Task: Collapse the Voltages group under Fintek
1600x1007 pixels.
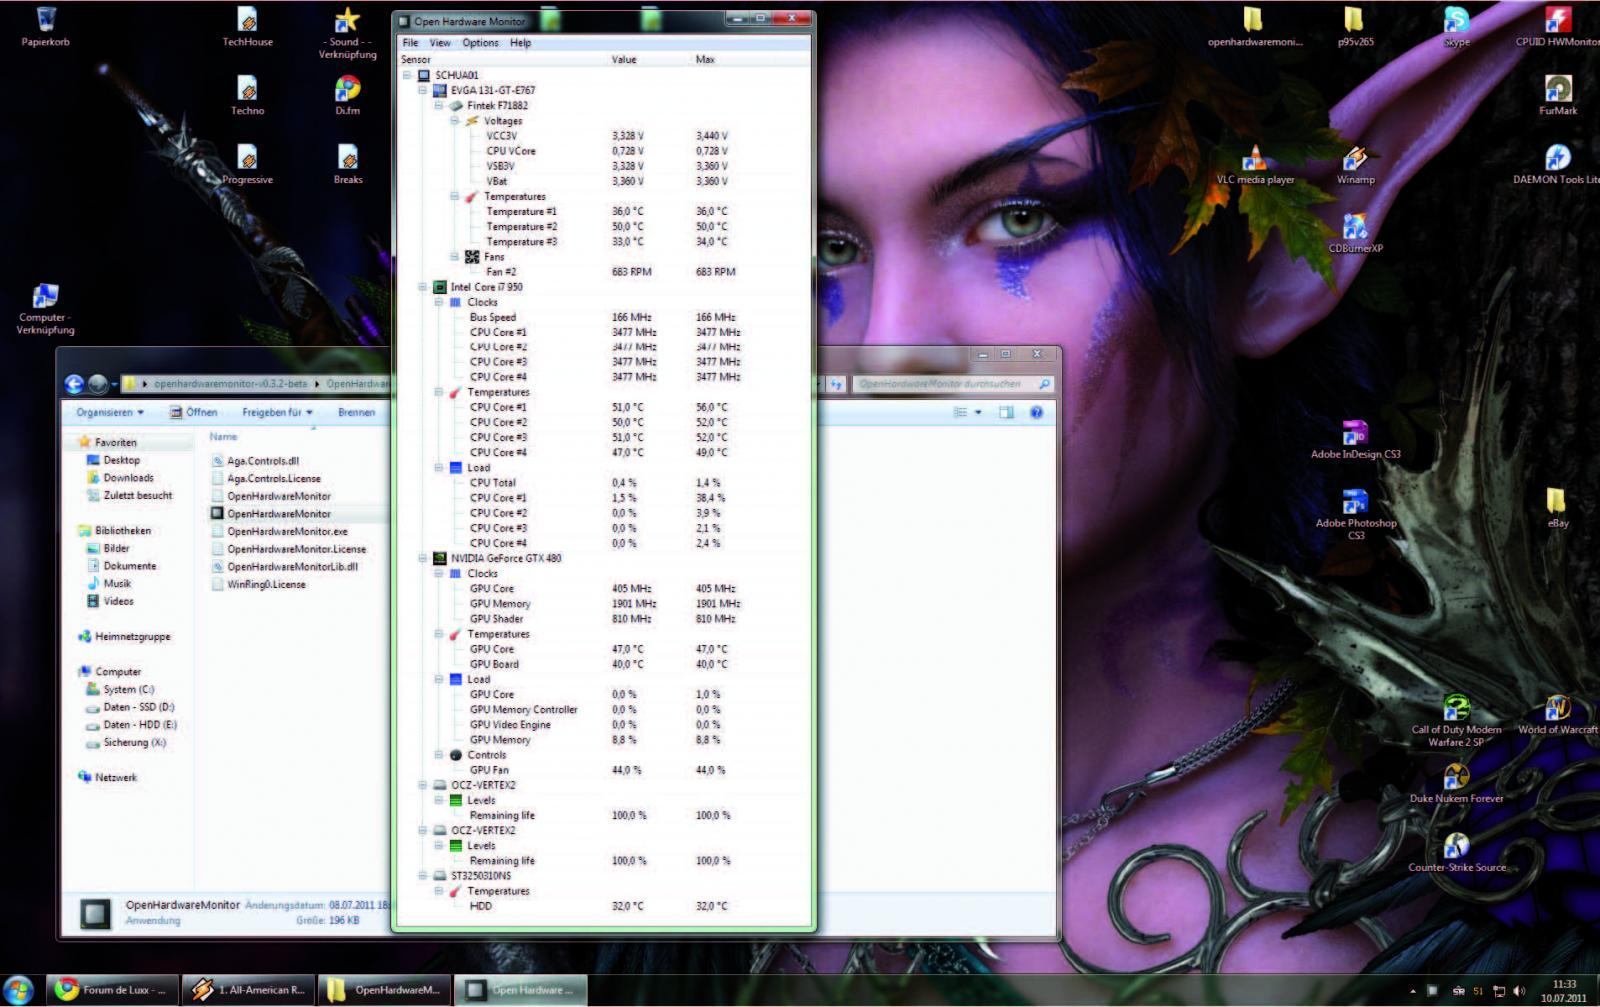Action: pos(455,121)
